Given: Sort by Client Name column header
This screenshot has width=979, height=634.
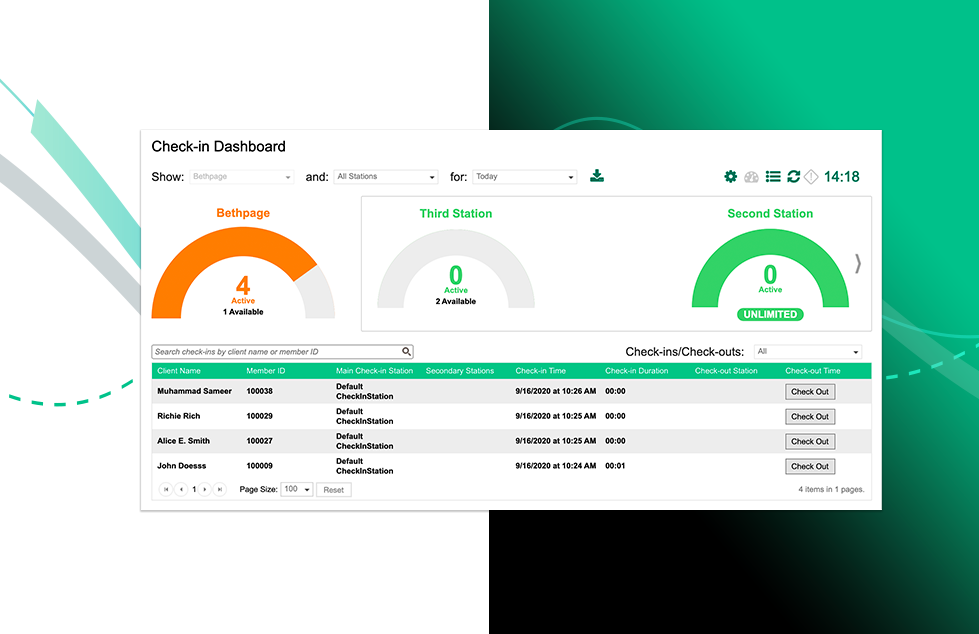Looking at the screenshot, I should (179, 371).
